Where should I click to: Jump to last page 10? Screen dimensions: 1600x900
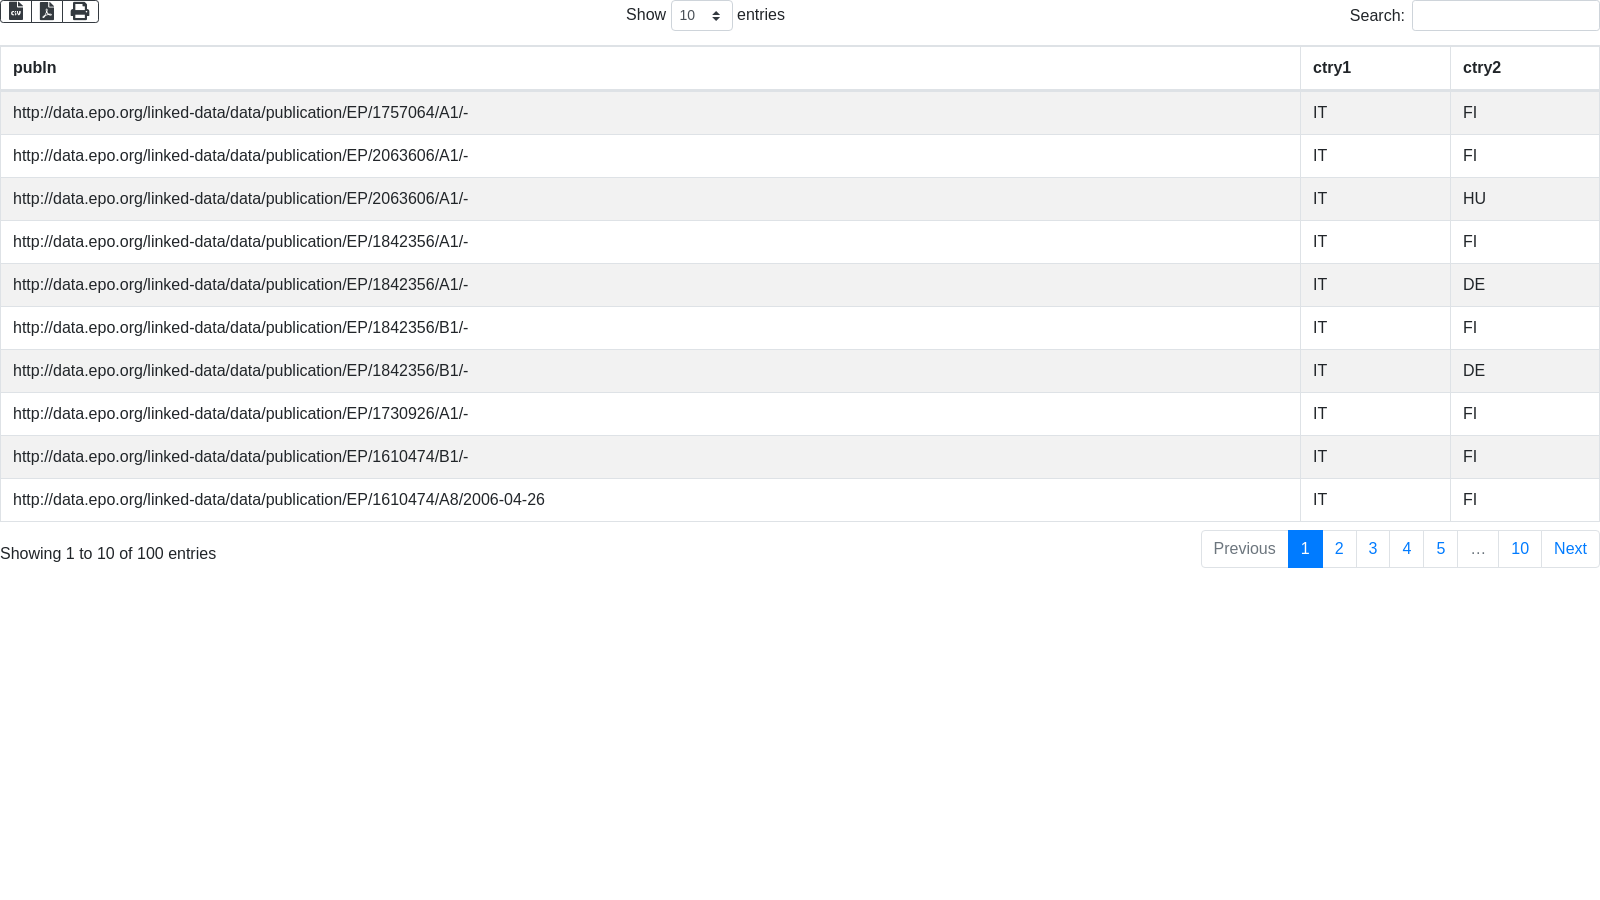tap(1519, 549)
